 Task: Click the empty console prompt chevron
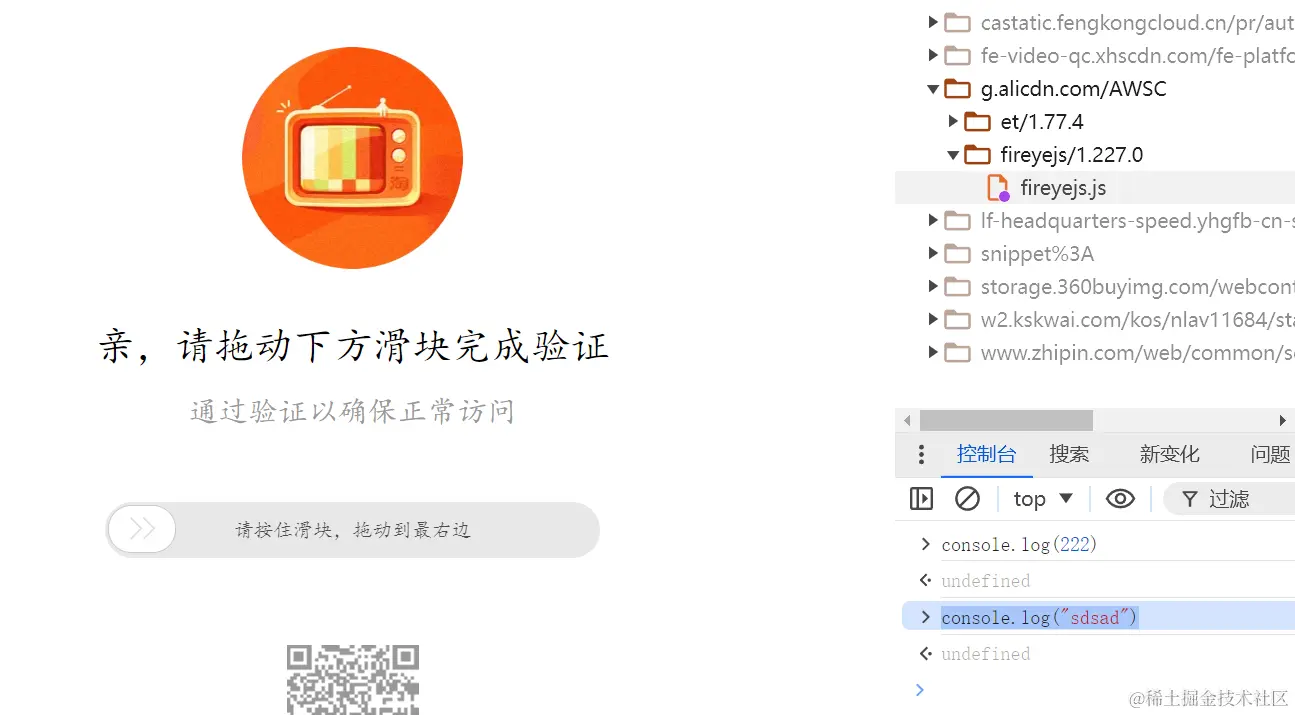tap(920, 689)
